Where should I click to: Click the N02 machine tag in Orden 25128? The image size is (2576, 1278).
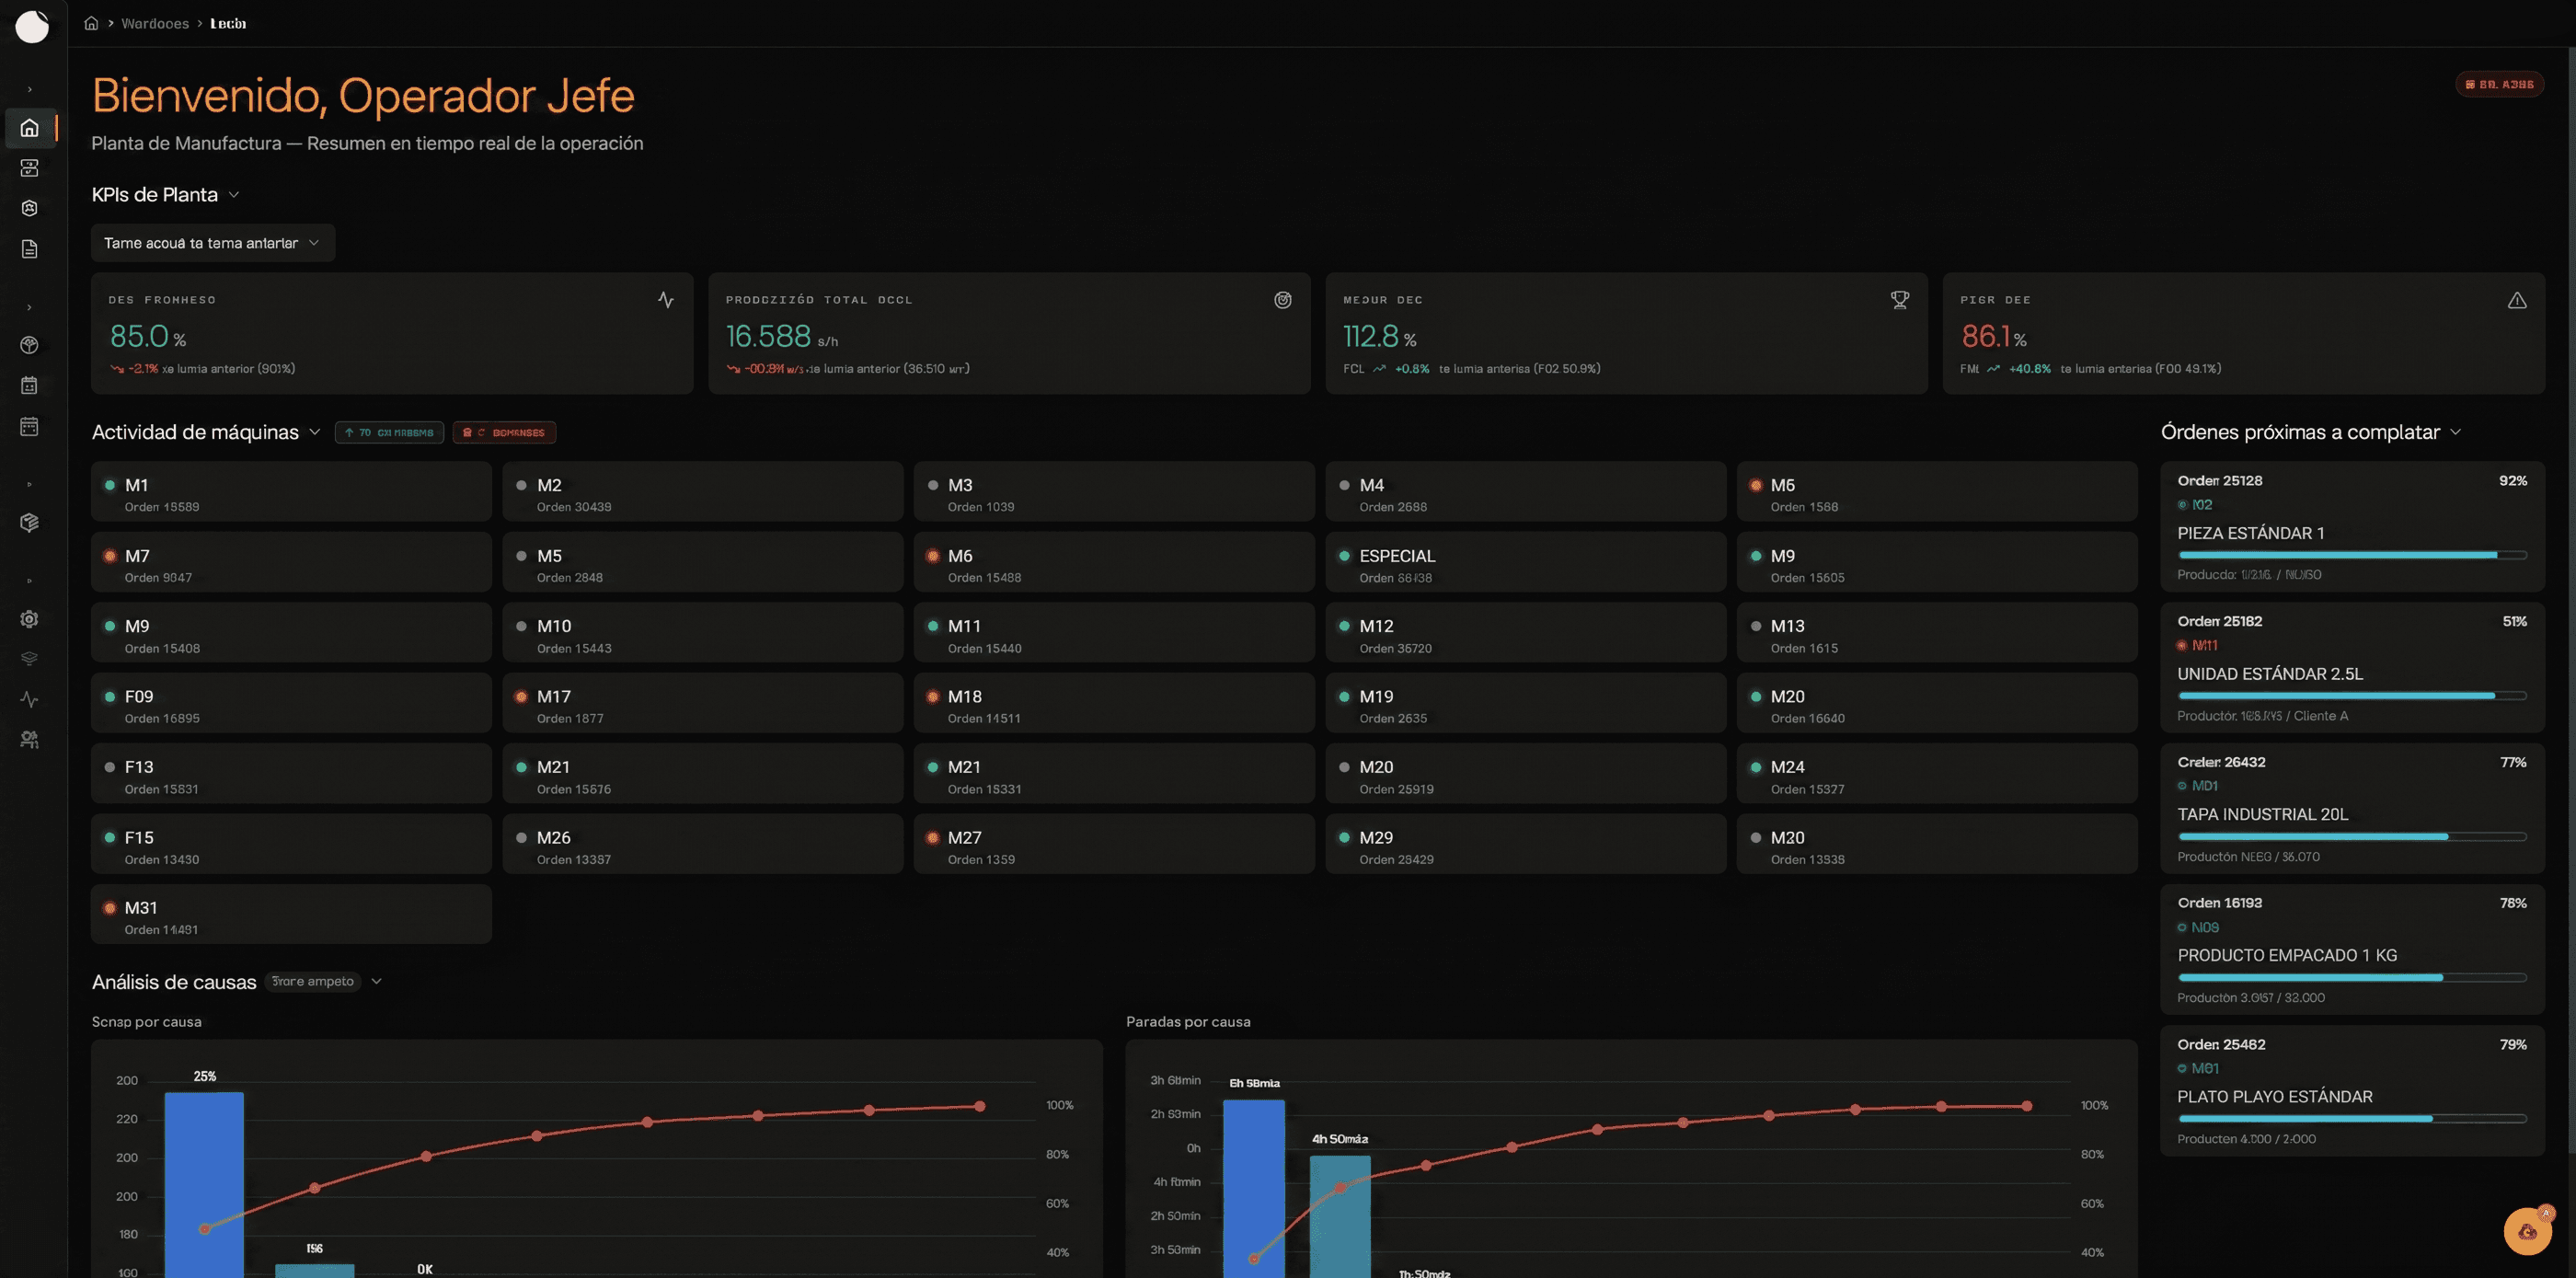click(2195, 505)
